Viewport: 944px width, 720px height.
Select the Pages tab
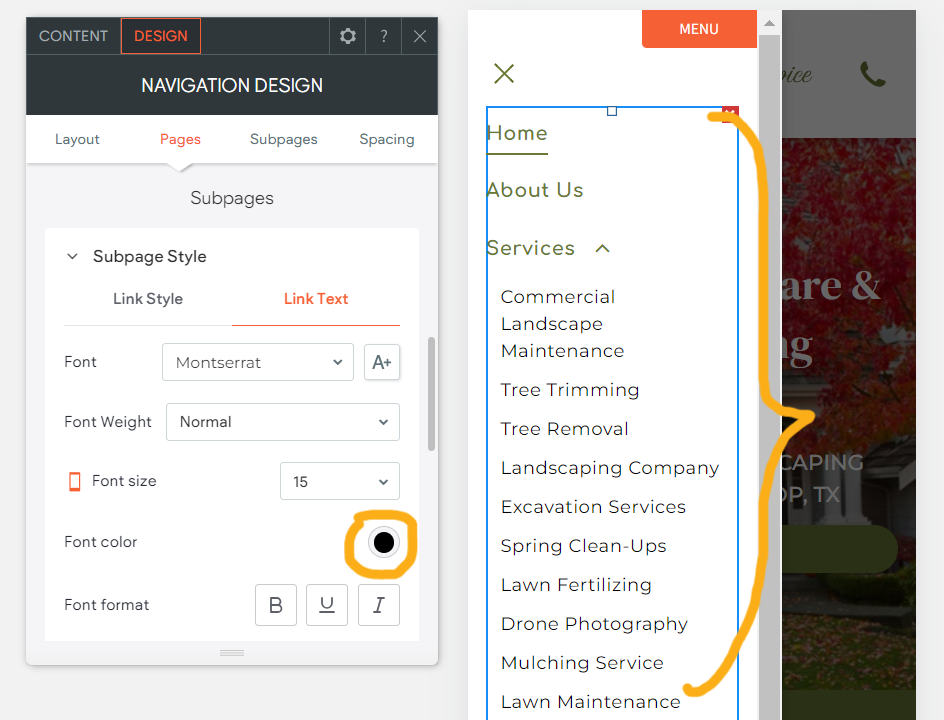tap(180, 139)
